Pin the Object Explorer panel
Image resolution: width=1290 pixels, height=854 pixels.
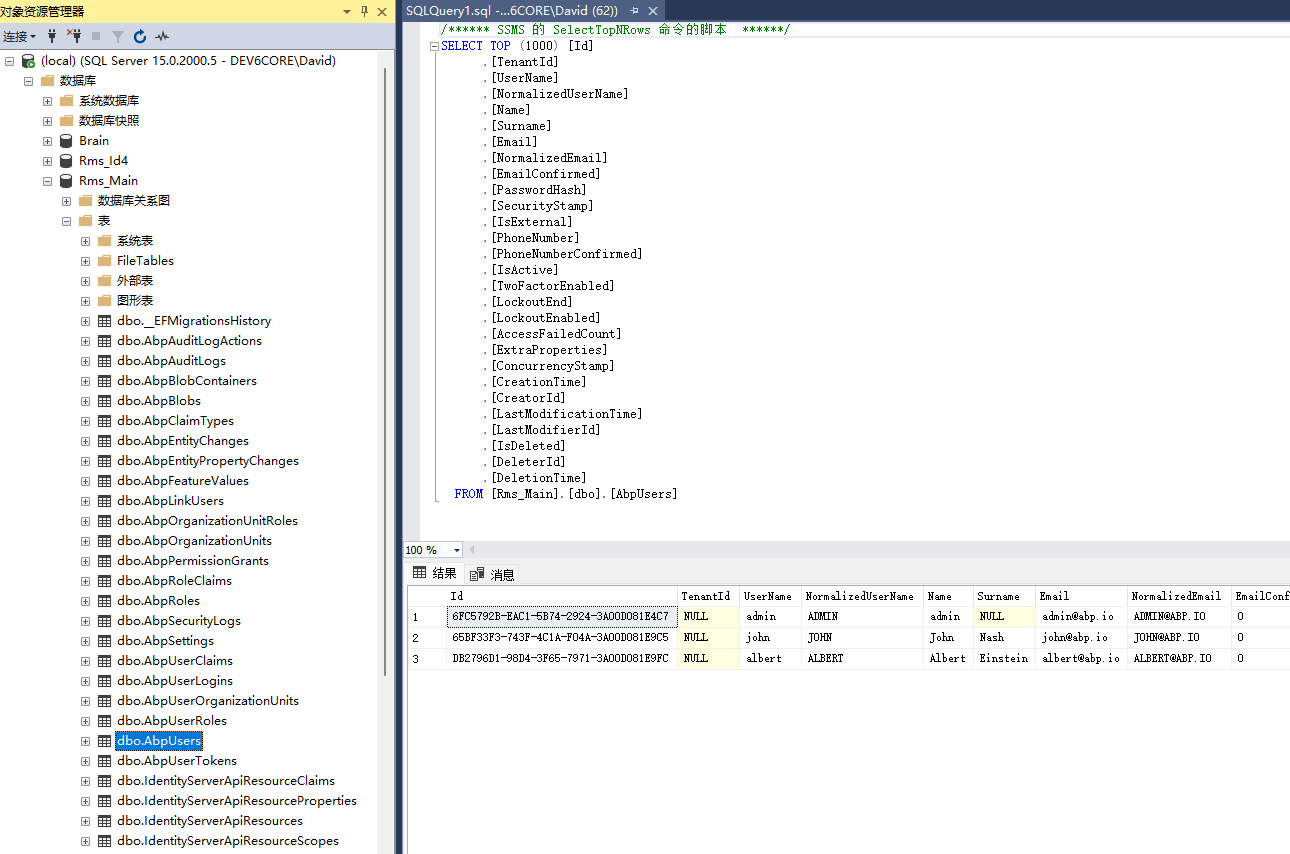tap(364, 11)
